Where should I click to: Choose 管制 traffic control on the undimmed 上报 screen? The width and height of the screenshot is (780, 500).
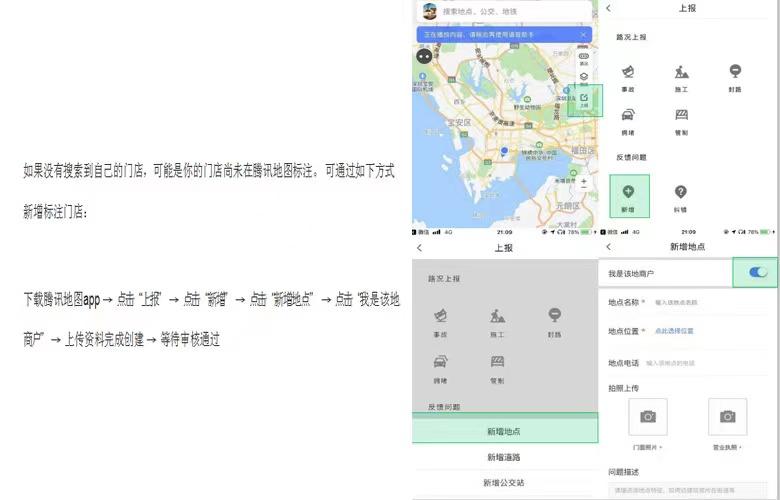pyautogui.click(x=682, y=122)
